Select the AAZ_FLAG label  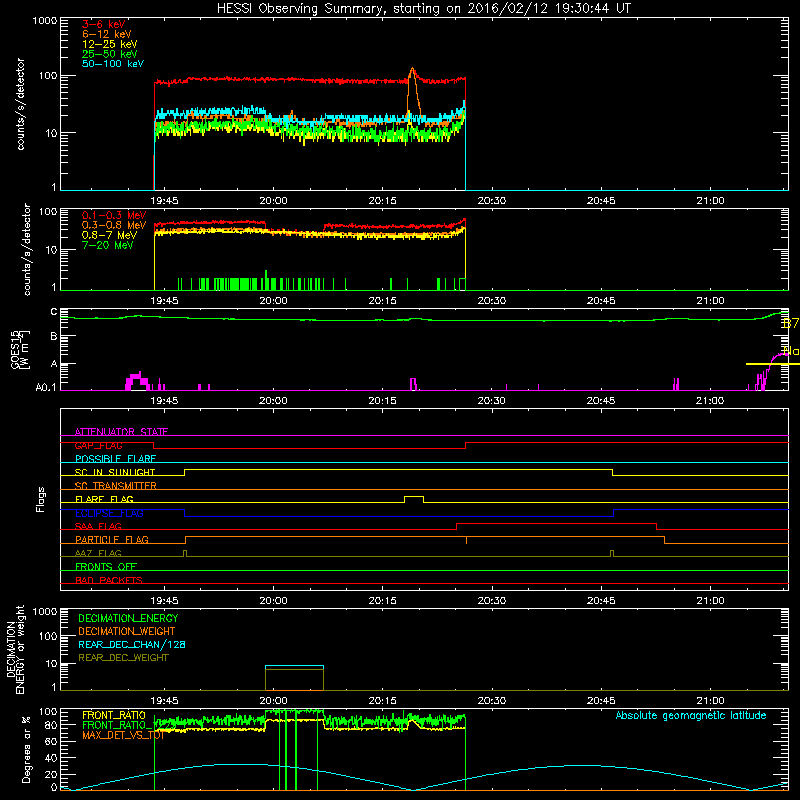pyautogui.click(x=98, y=553)
